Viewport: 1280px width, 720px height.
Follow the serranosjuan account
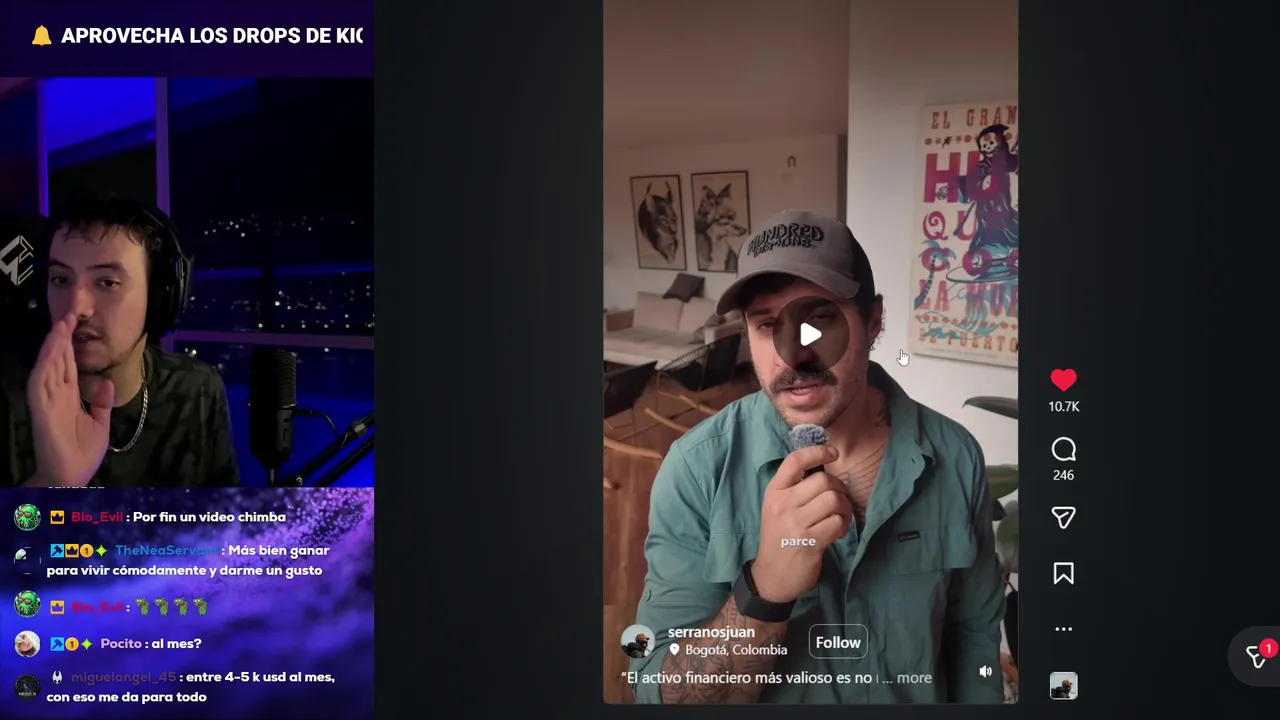click(x=838, y=643)
